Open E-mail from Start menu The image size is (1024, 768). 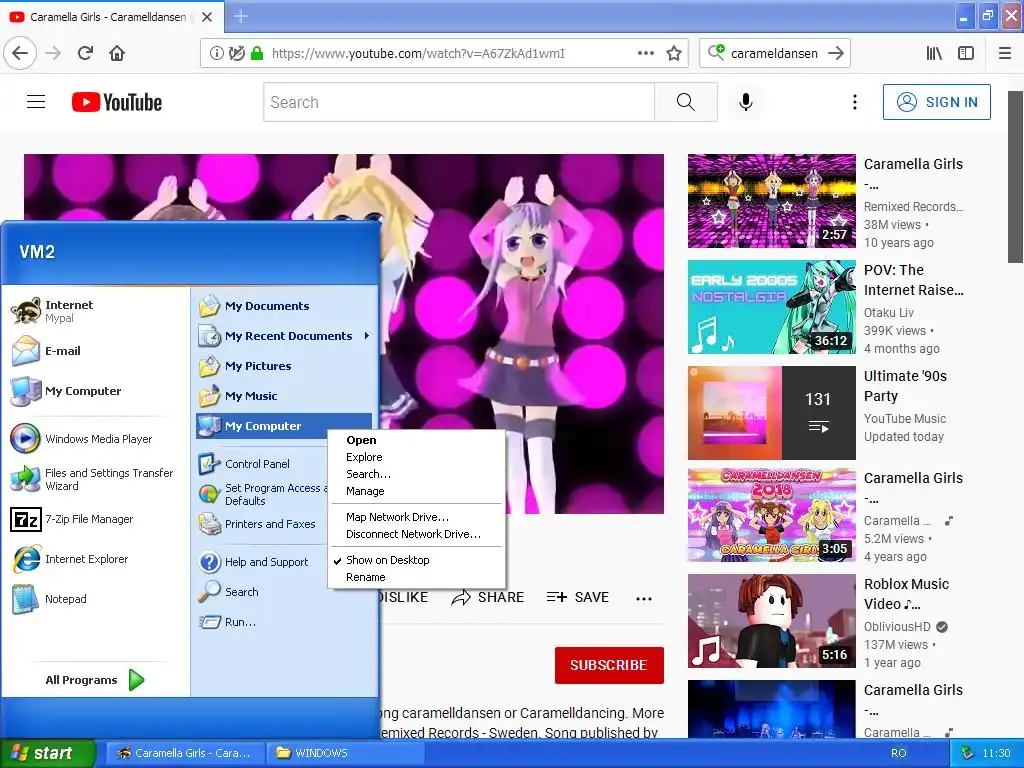pos(96,351)
